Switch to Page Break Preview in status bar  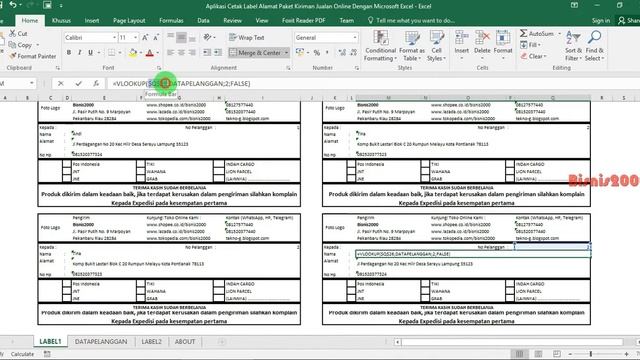point(557,354)
